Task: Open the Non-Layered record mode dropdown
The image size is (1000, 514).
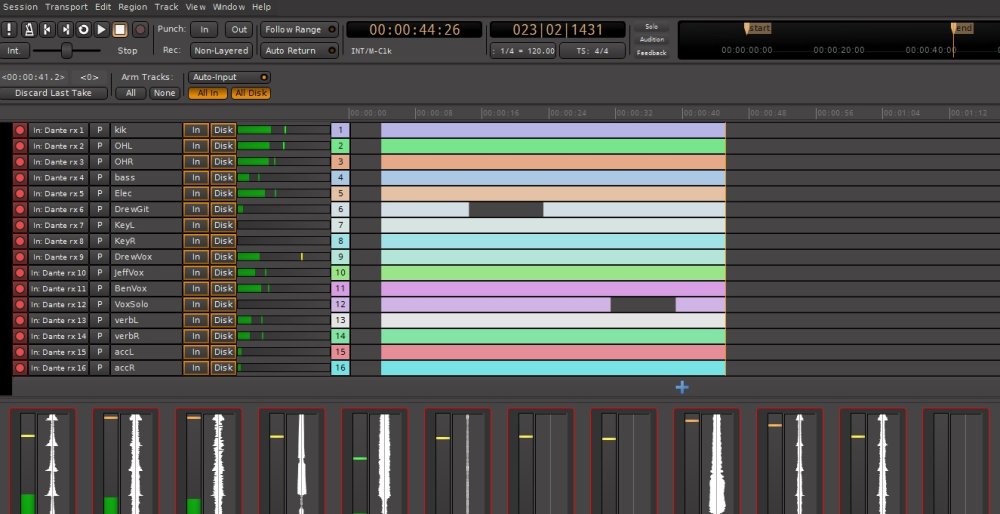Action: [220, 50]
